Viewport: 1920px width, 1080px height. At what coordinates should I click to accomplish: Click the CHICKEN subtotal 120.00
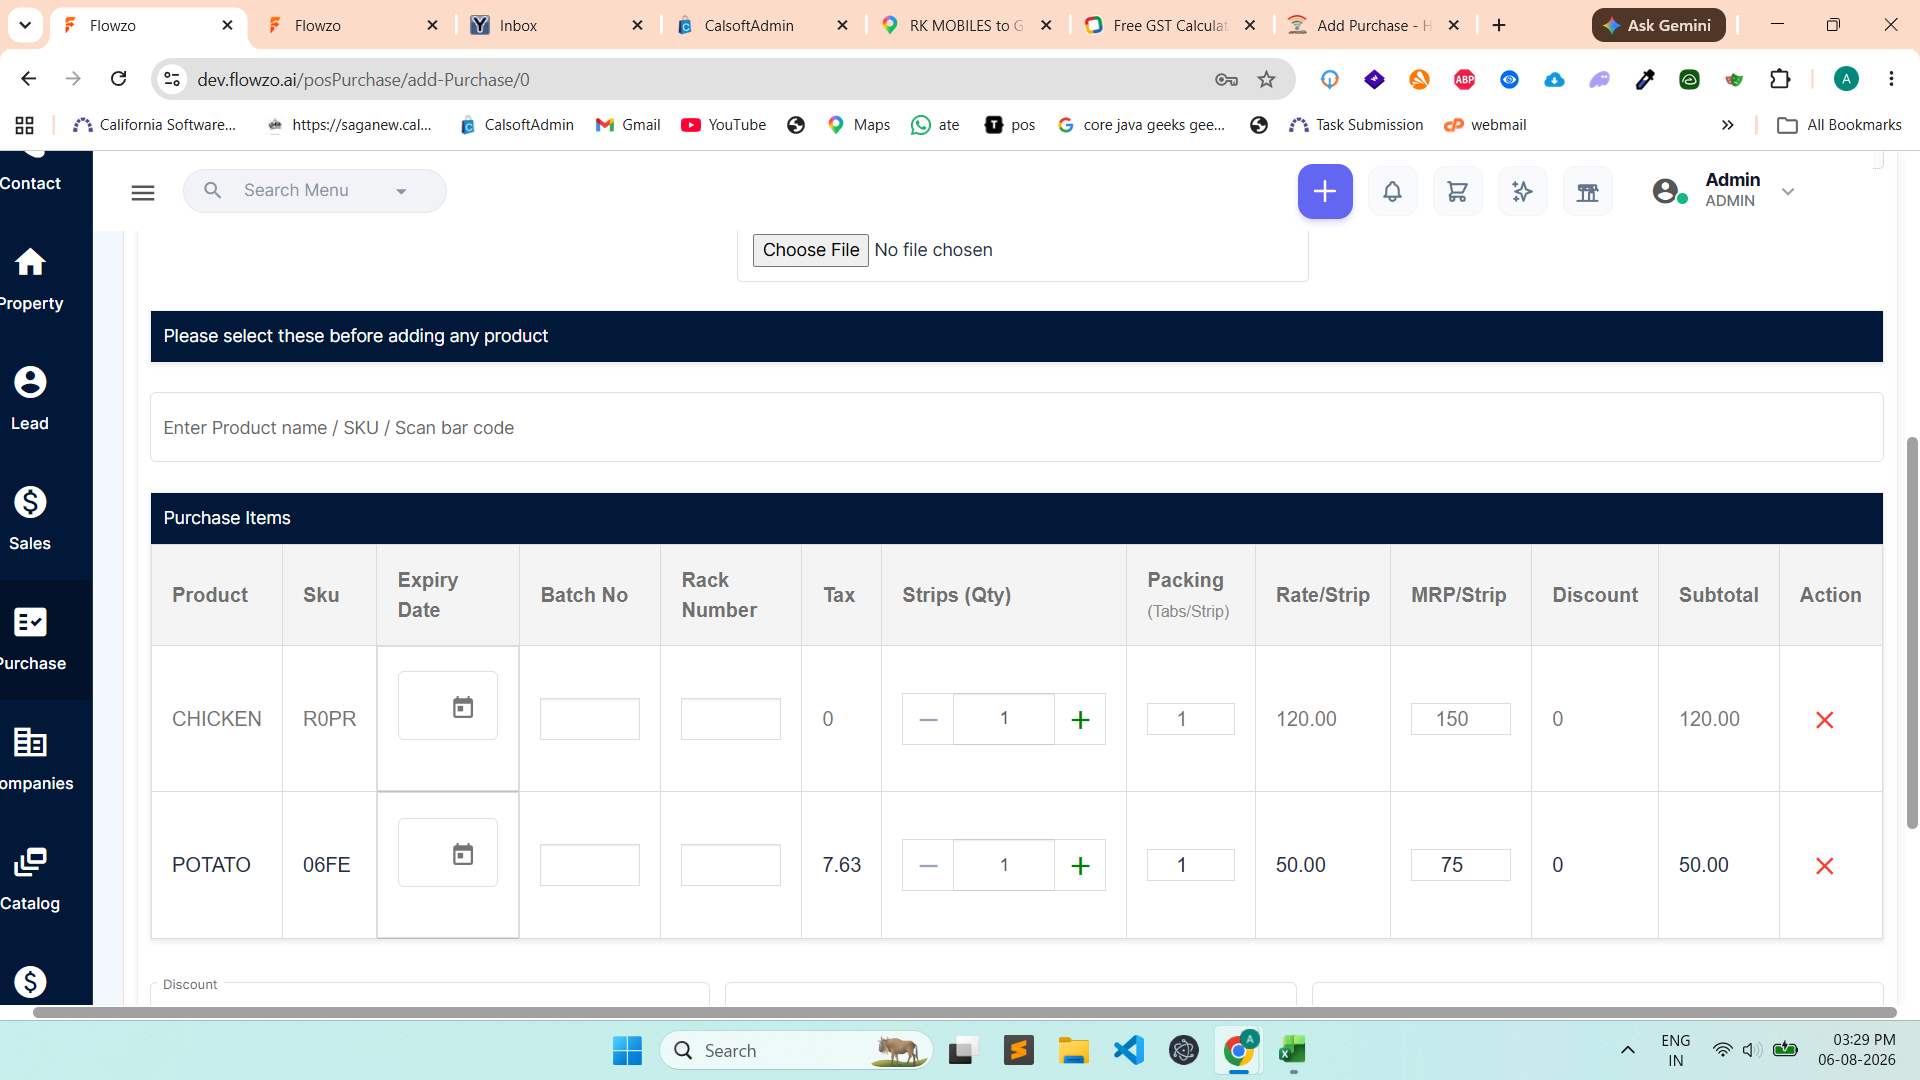pyautogui.click(x=1709, y=719)
